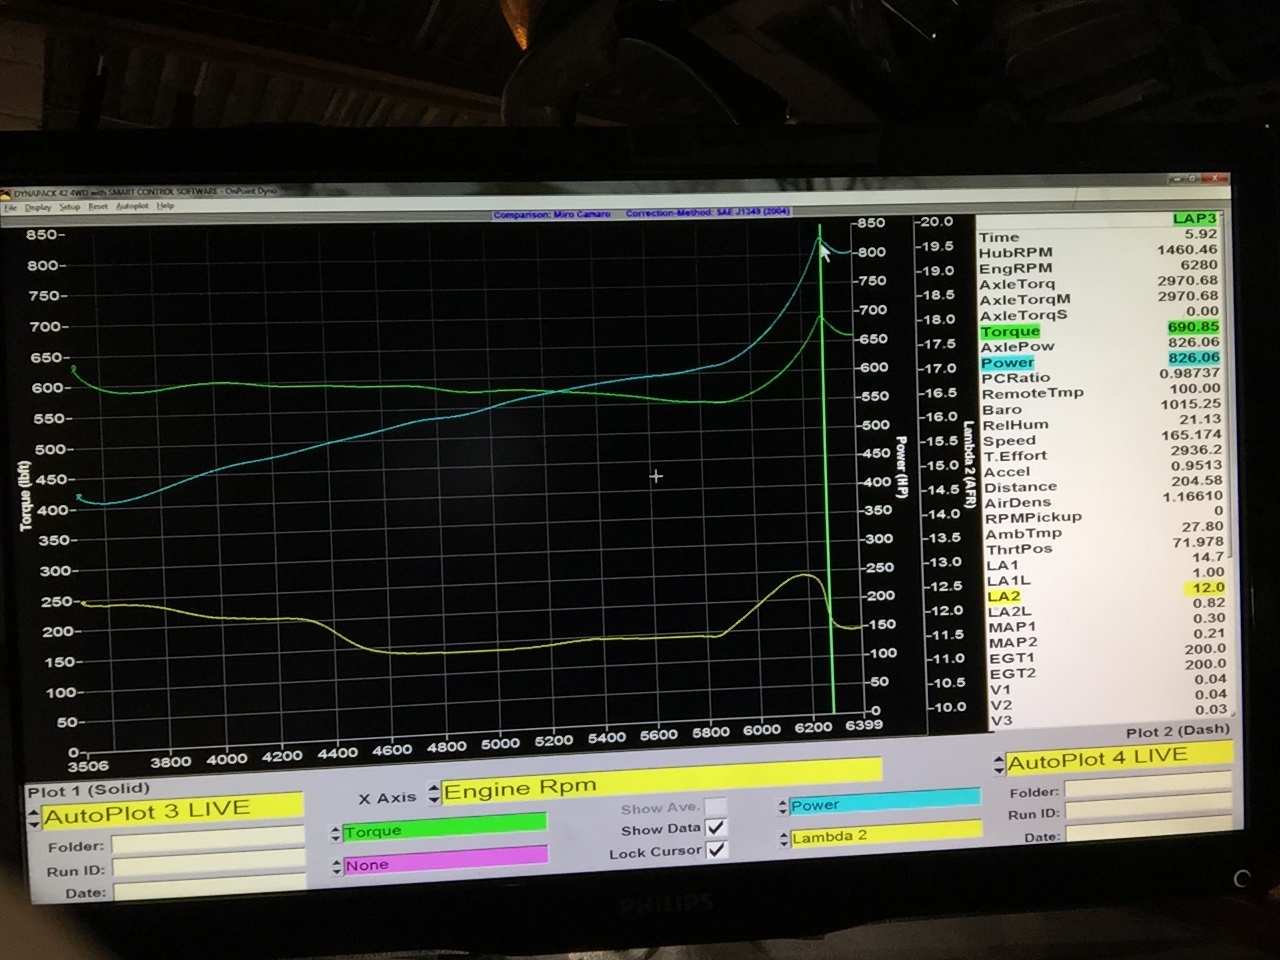Open the Help menu
The image size is (1280, 960).
point(165,206)
